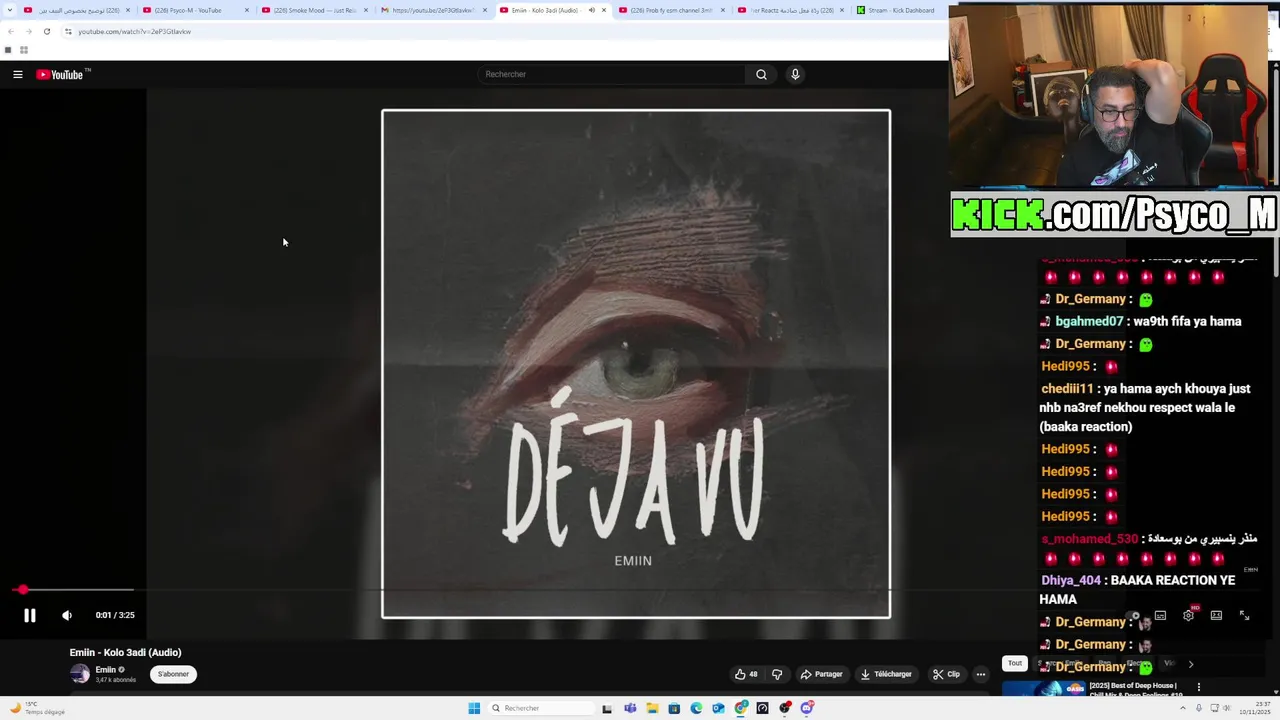
Task: Click chediii11 username in chat
Action: (1067, 389)
